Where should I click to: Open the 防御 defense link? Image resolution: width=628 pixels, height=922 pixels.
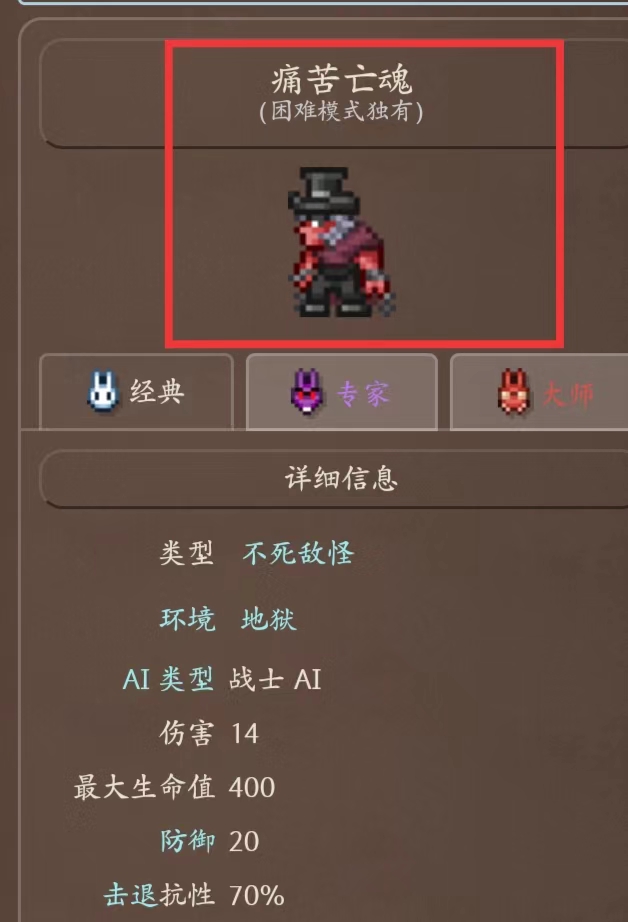click(188, 841)
